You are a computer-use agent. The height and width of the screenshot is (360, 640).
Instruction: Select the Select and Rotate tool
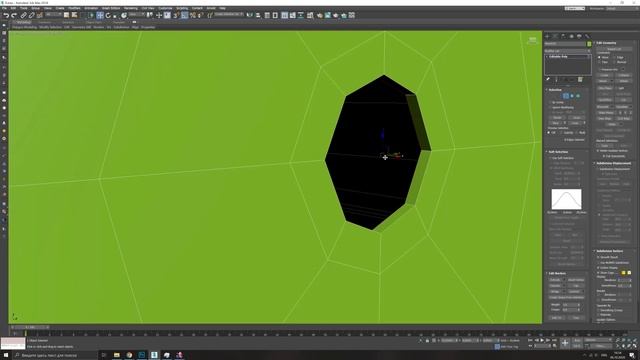pos(108,16)
